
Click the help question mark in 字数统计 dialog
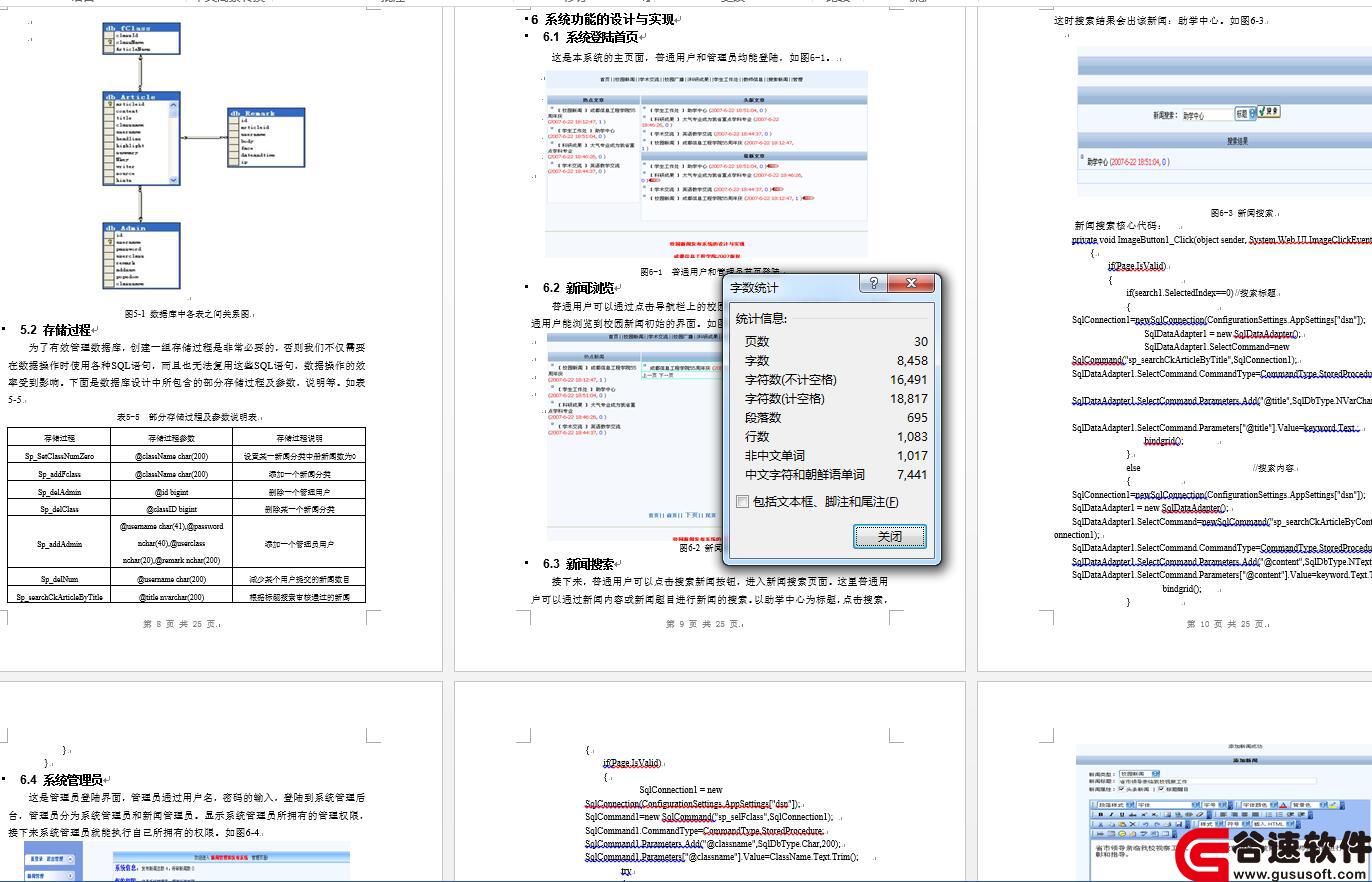873,284
